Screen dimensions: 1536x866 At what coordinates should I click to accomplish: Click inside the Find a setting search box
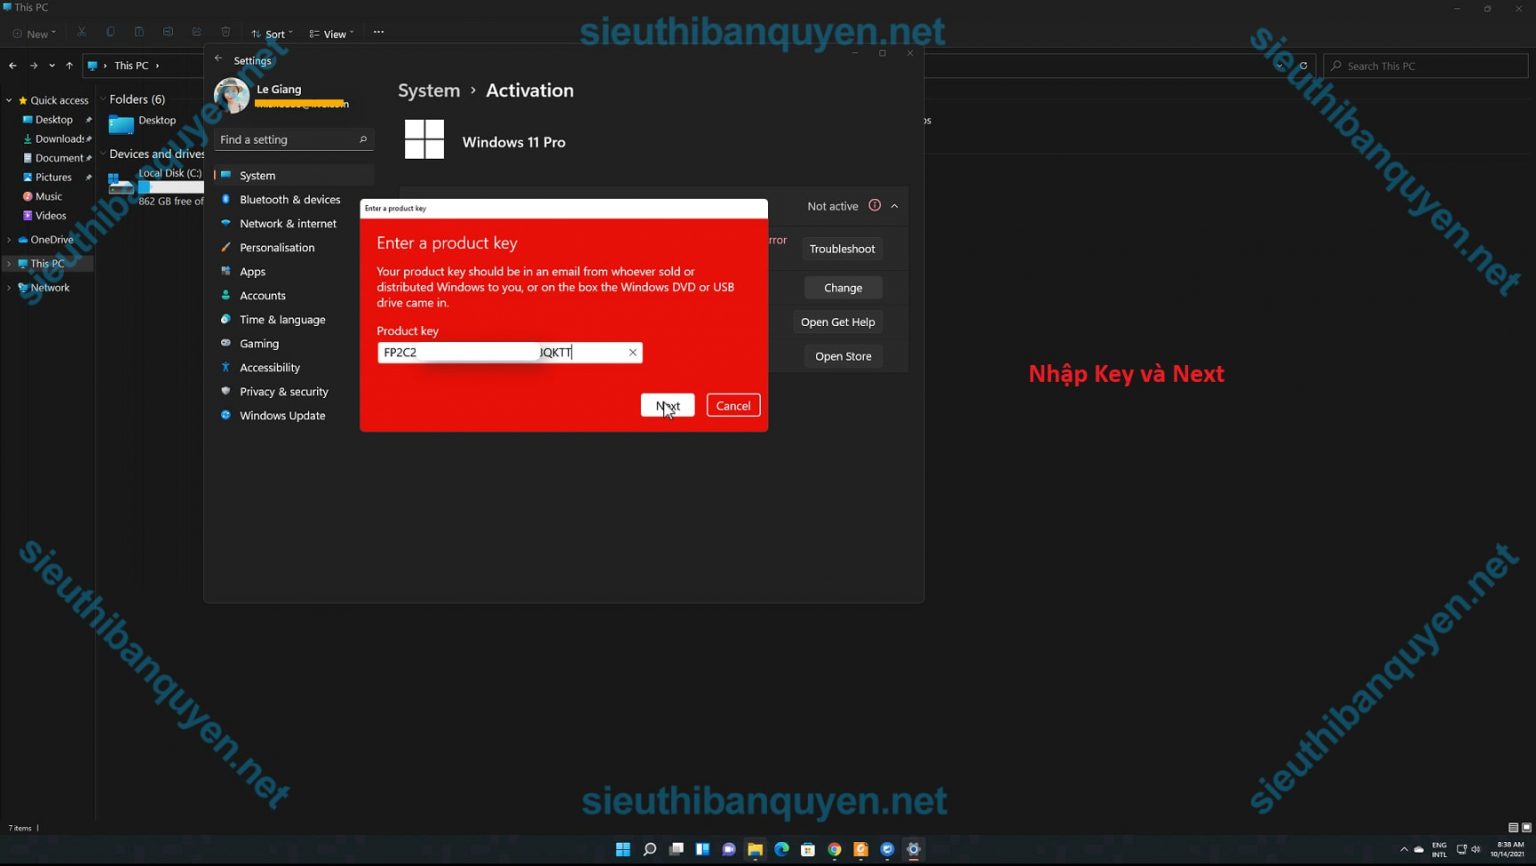click(290, 139)
